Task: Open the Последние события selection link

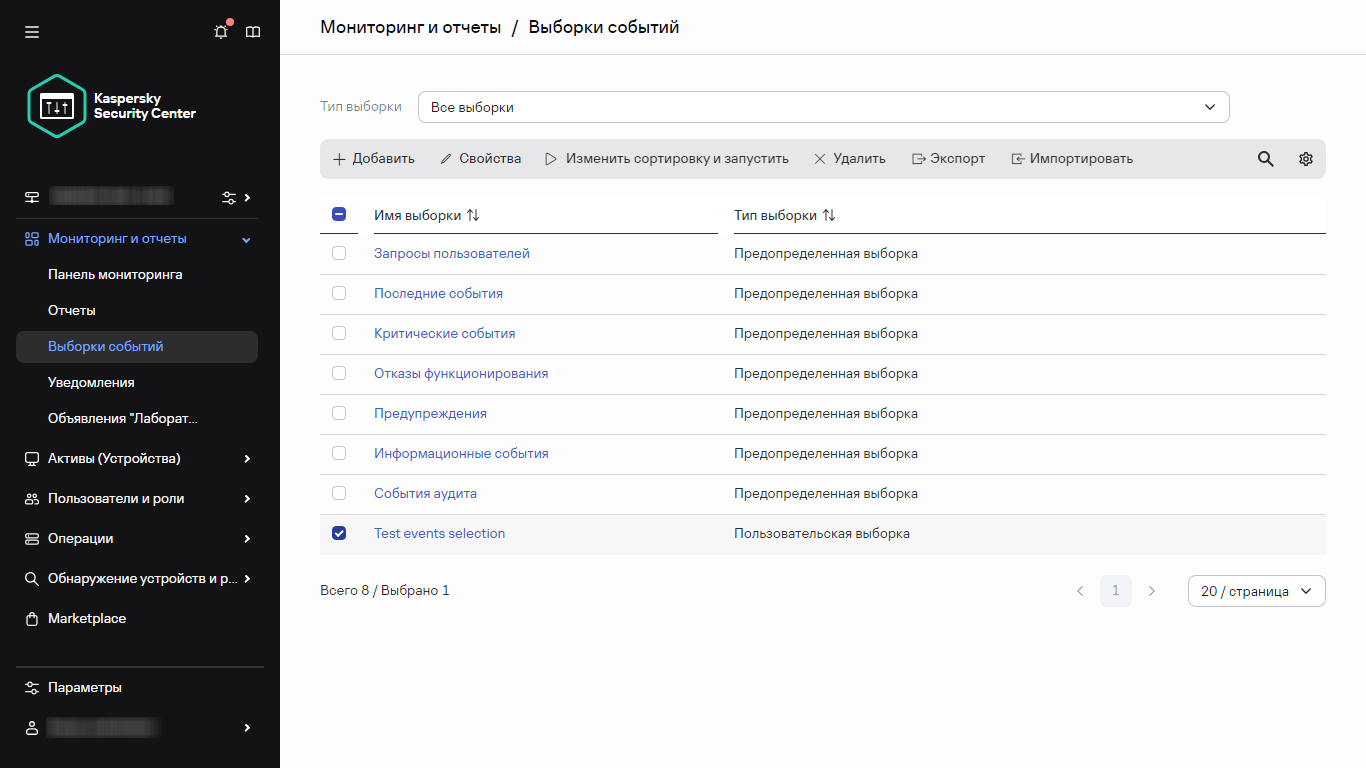Action: point(438,293)
